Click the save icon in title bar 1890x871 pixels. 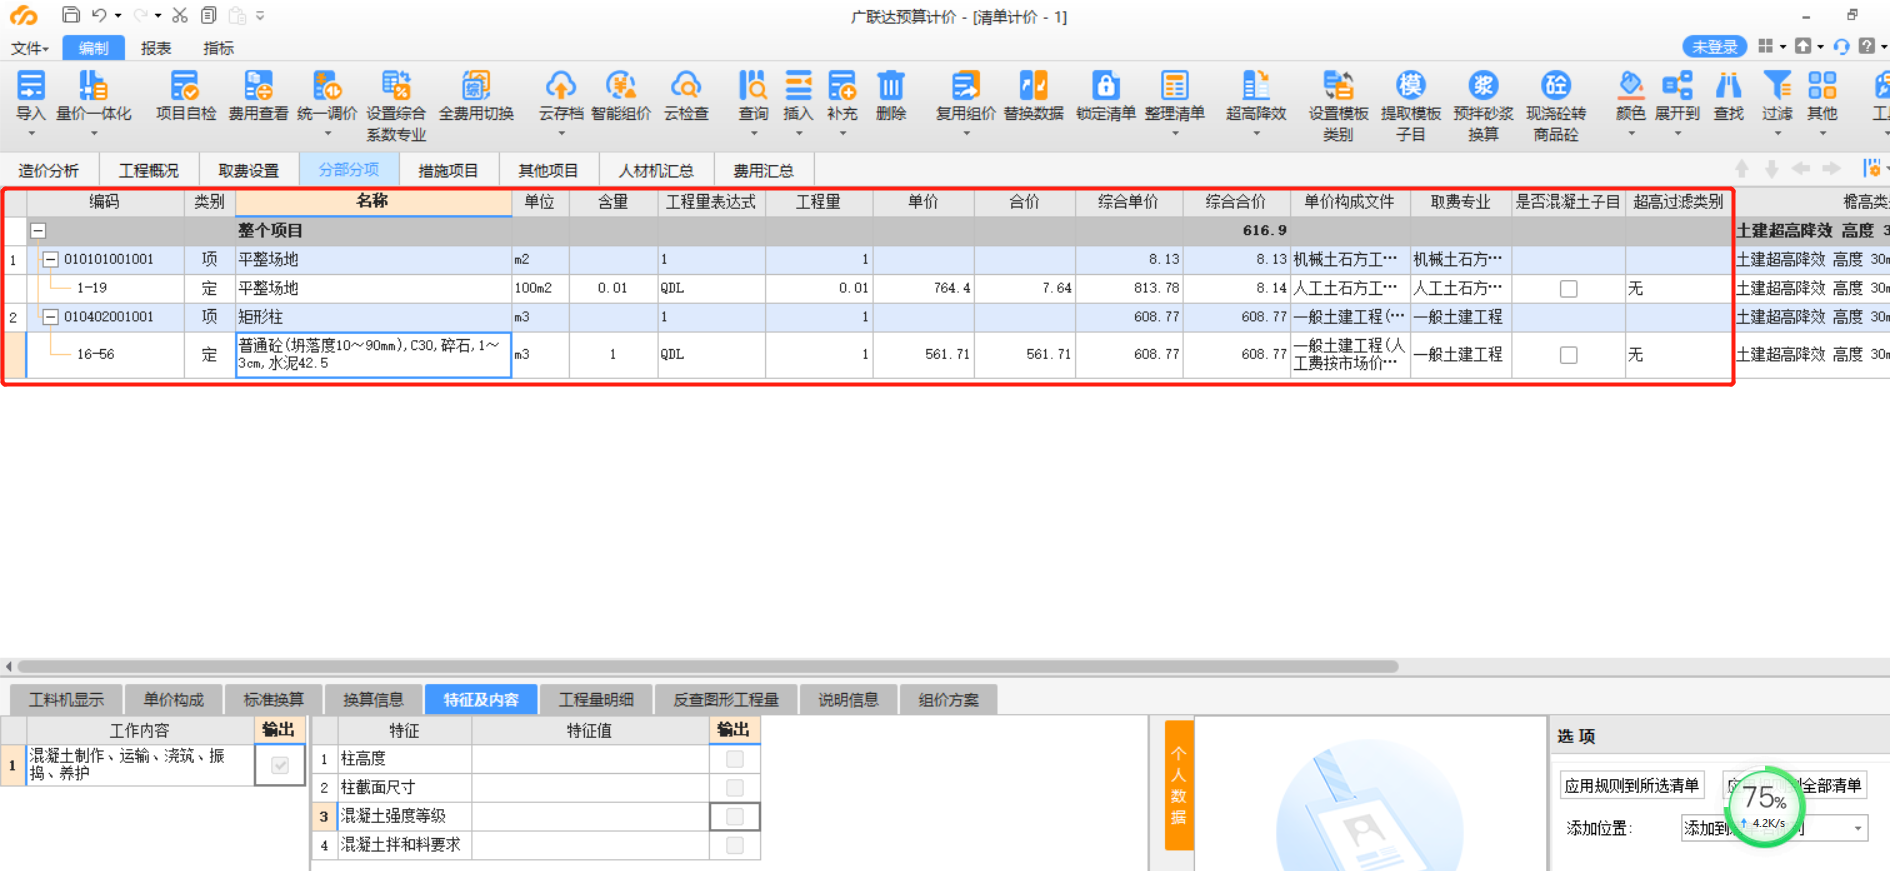(x=70, y=15)
